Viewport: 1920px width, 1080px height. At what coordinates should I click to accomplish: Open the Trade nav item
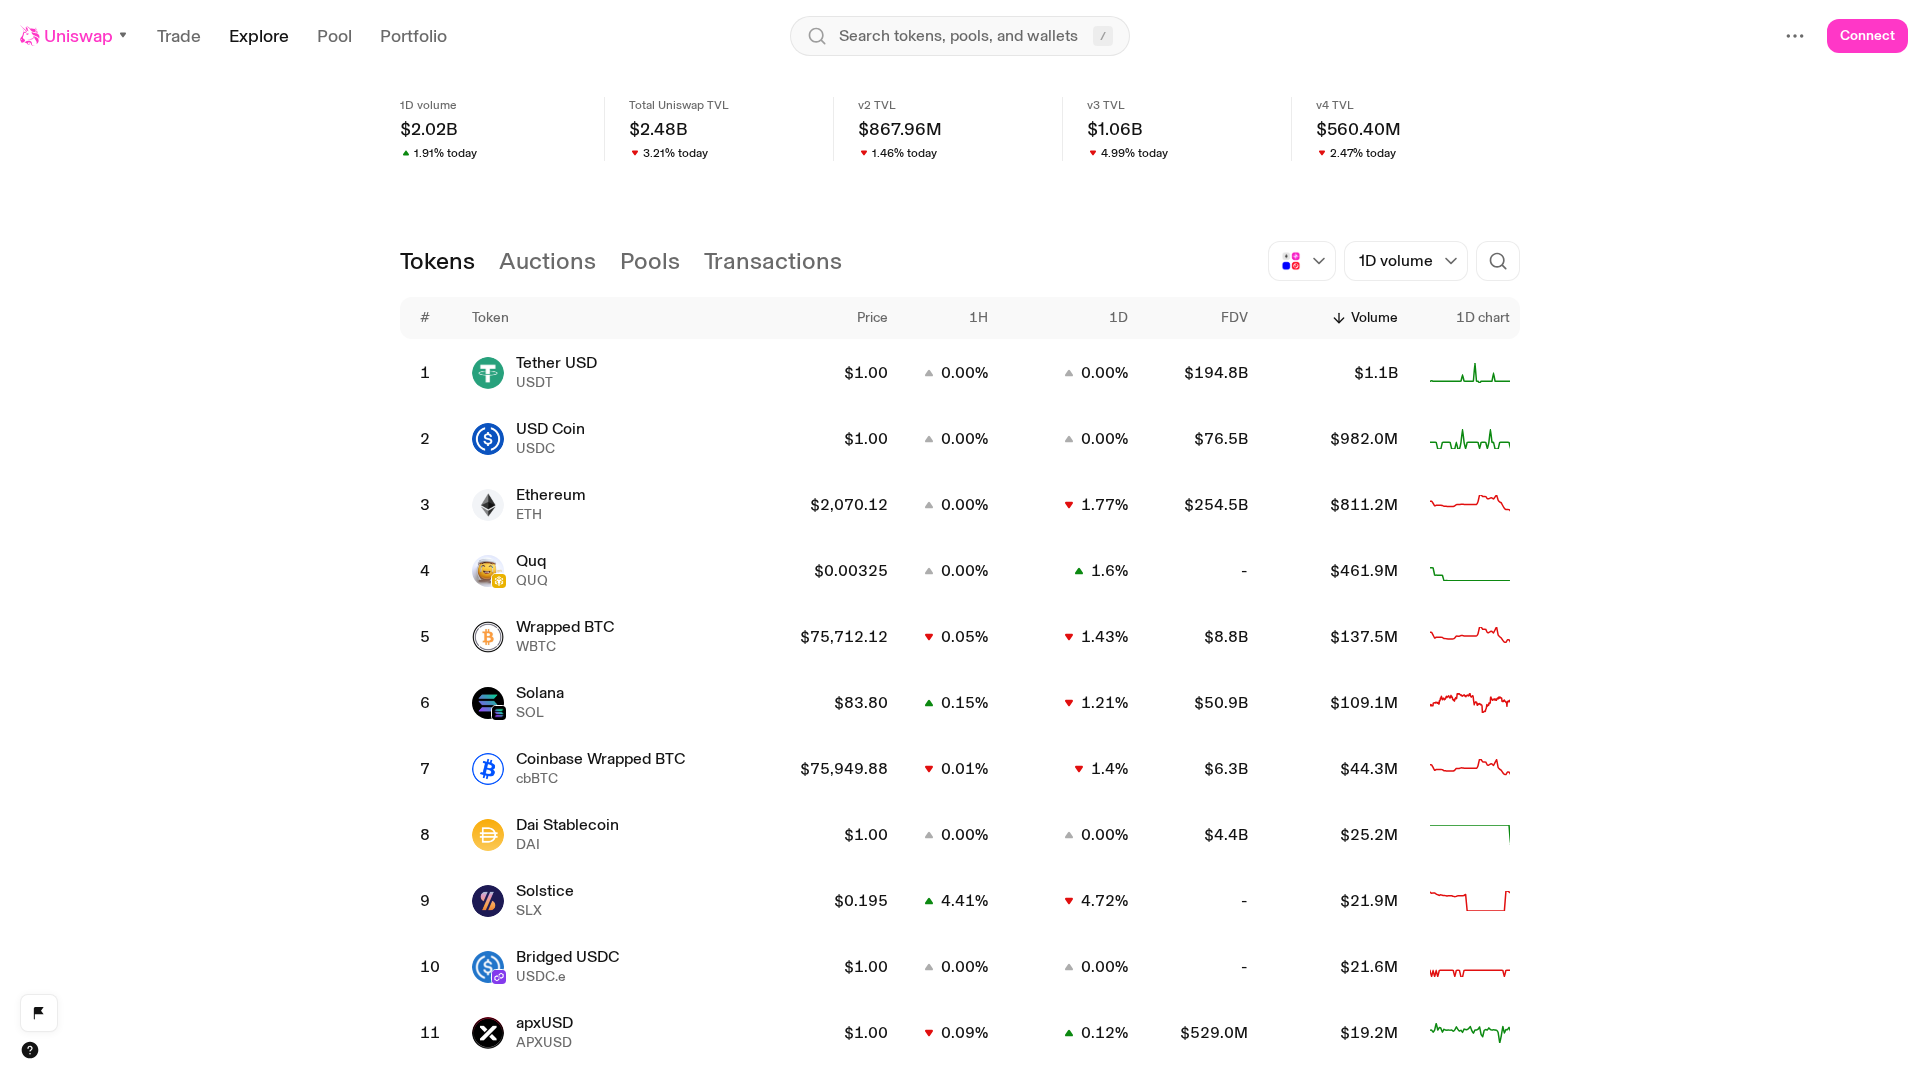[x=179, y=36]
